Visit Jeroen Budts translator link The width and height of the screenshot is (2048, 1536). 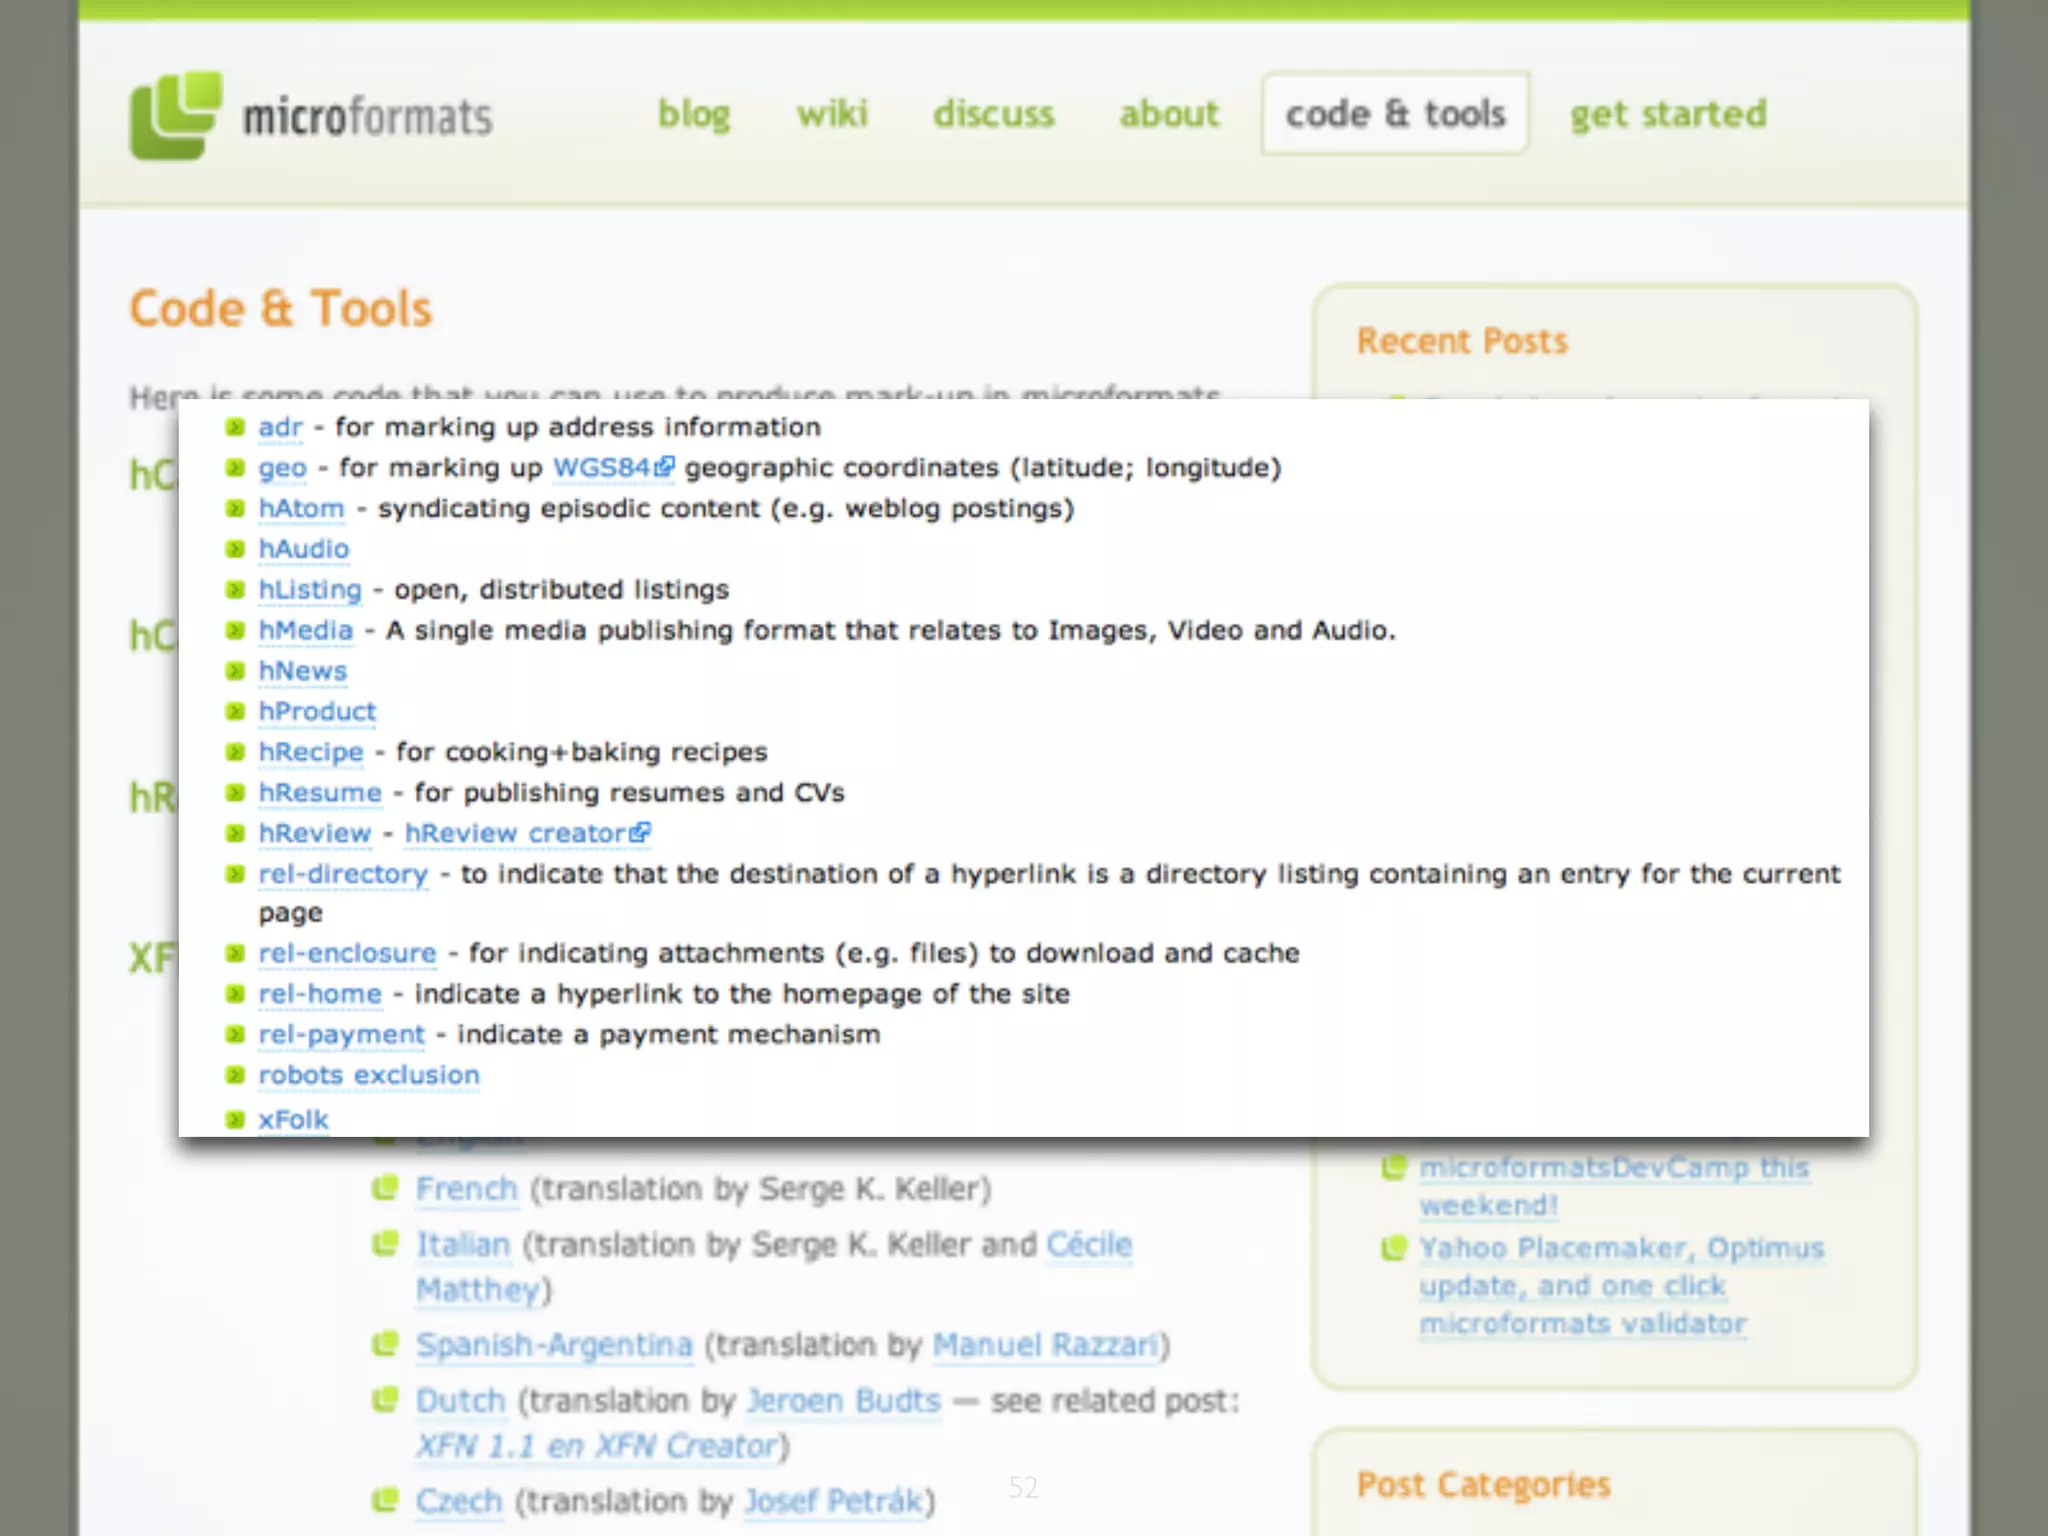point(843,1400)
